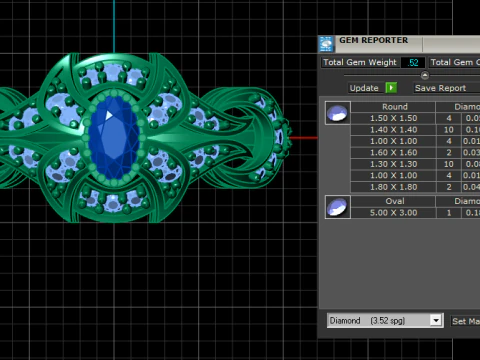Select the 1.50 X 1.50 row
480x360 pixels.
click(x=415, y=118)
